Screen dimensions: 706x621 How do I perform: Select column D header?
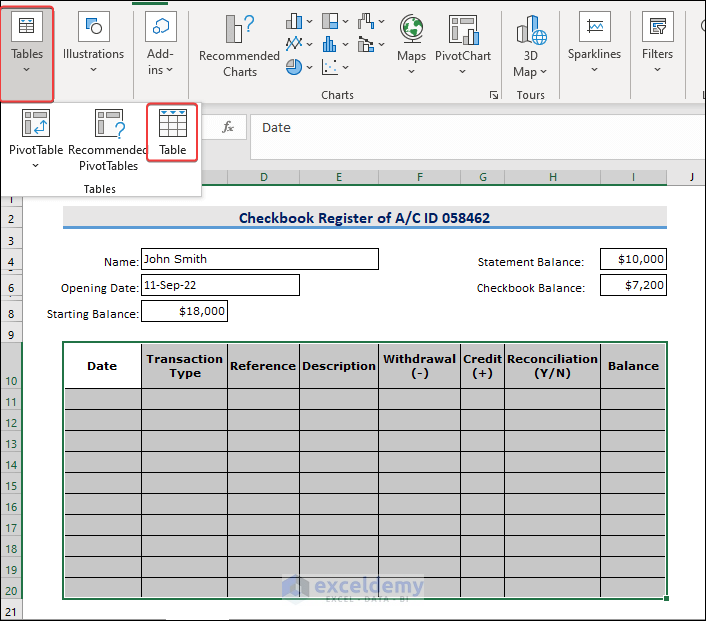[x=263, y=177]
